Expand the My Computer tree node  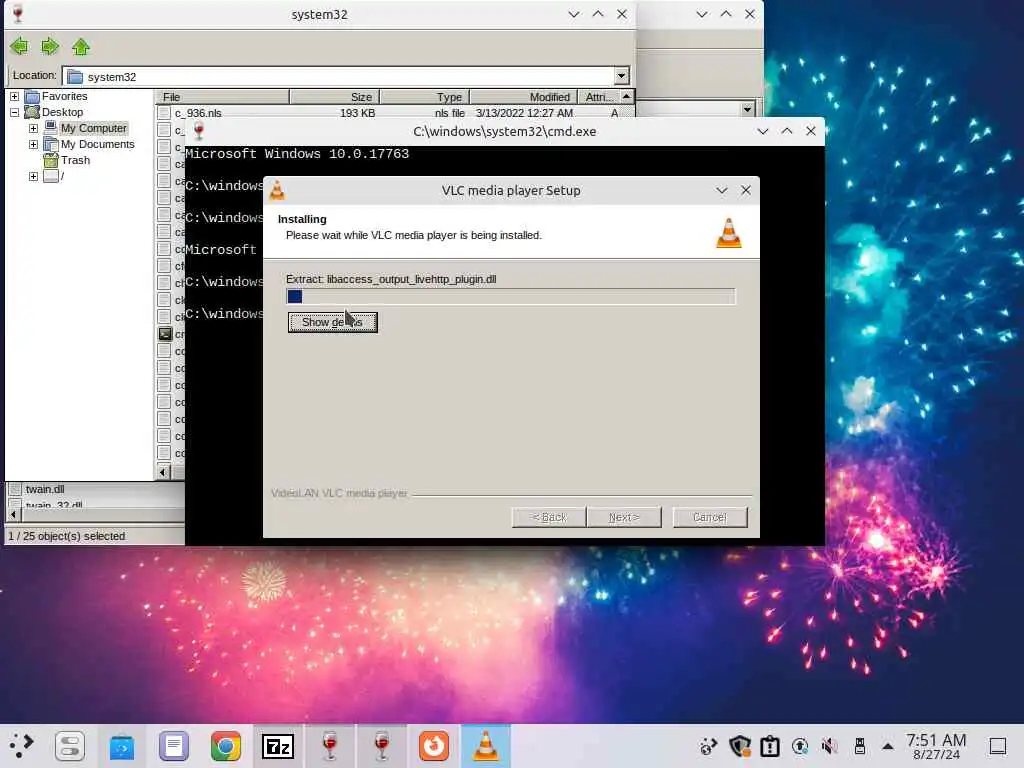point(33,128)
